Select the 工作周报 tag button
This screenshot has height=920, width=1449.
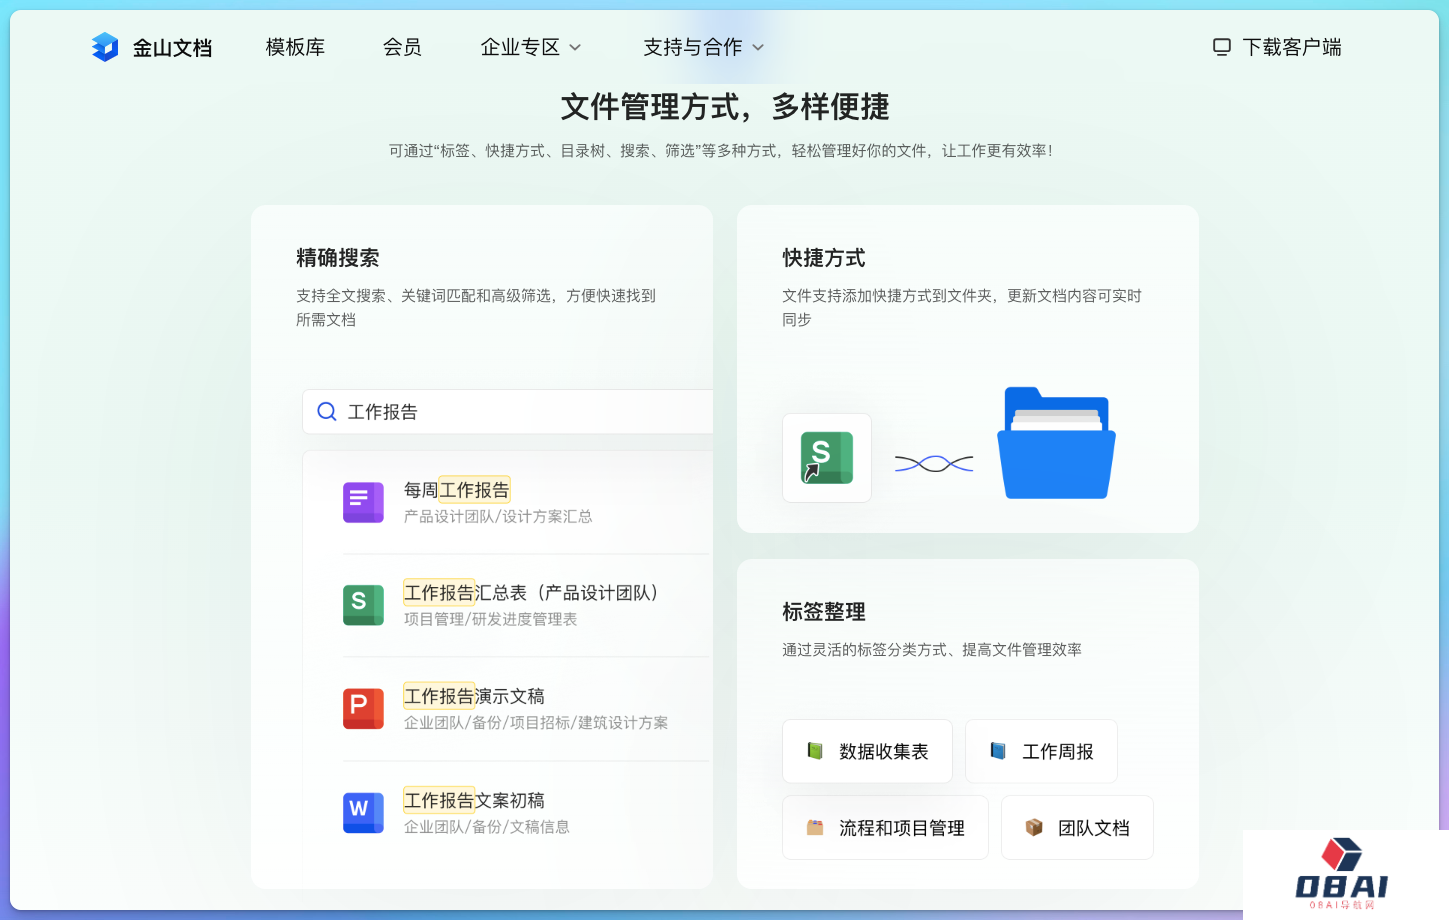click(1041, 751)
